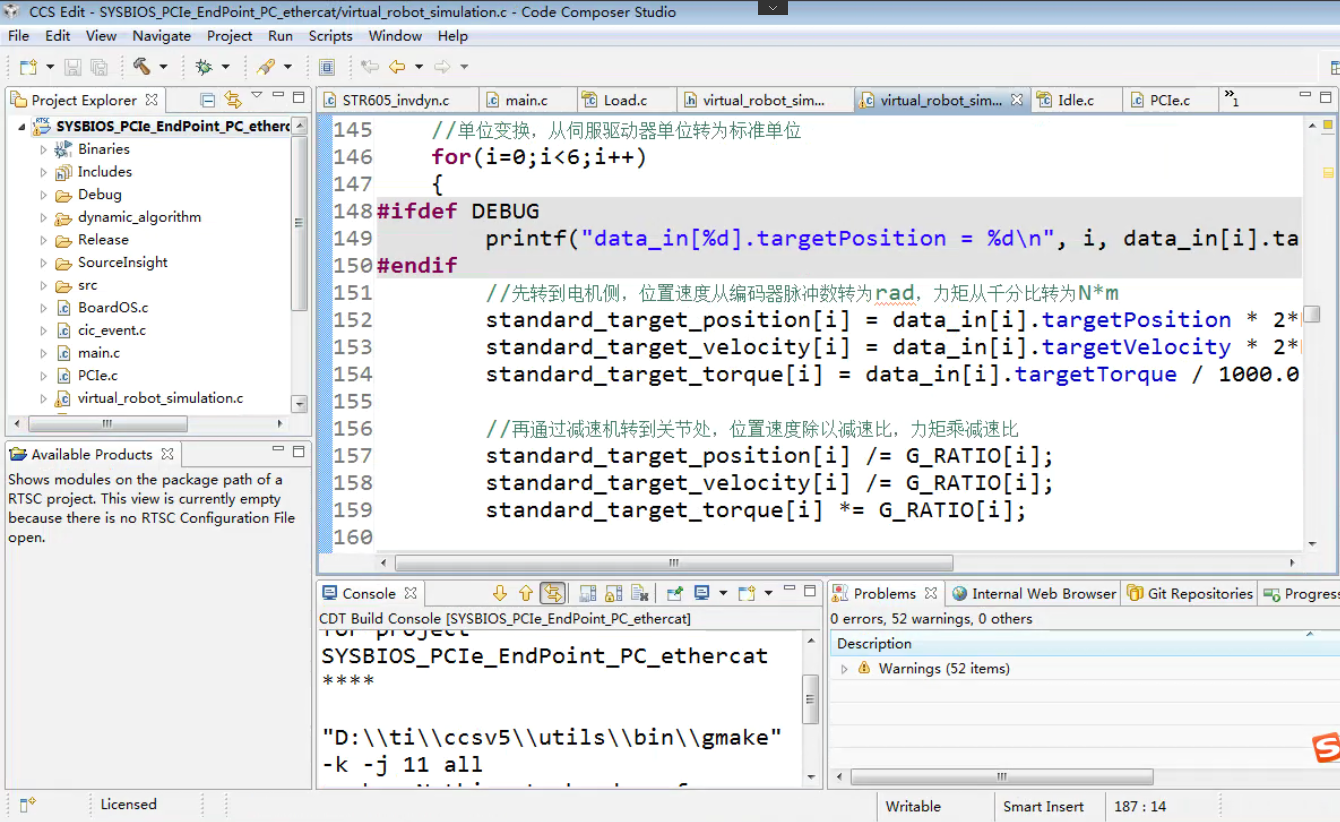Image resolution: width=1340 pixels, height=822 pixels.
Task: Open the Project menu
Action: [229, 36]
